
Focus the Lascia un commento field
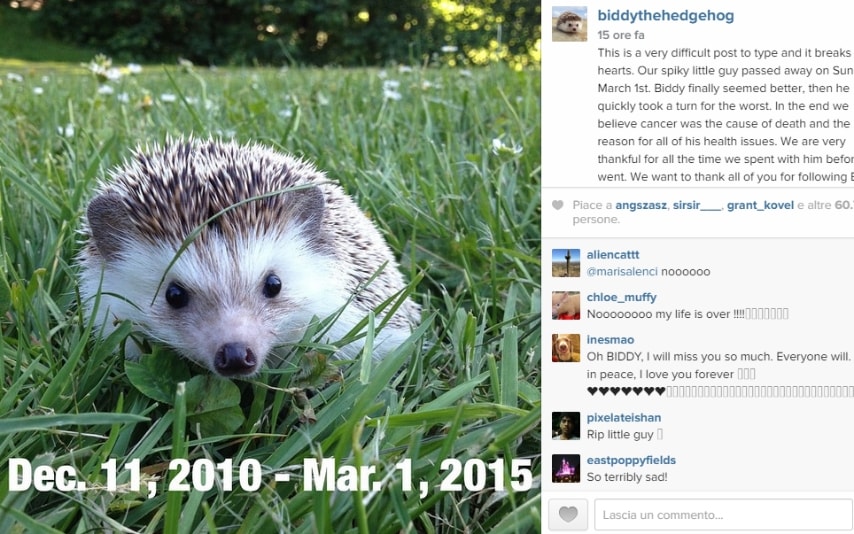[x=724, y=514]
